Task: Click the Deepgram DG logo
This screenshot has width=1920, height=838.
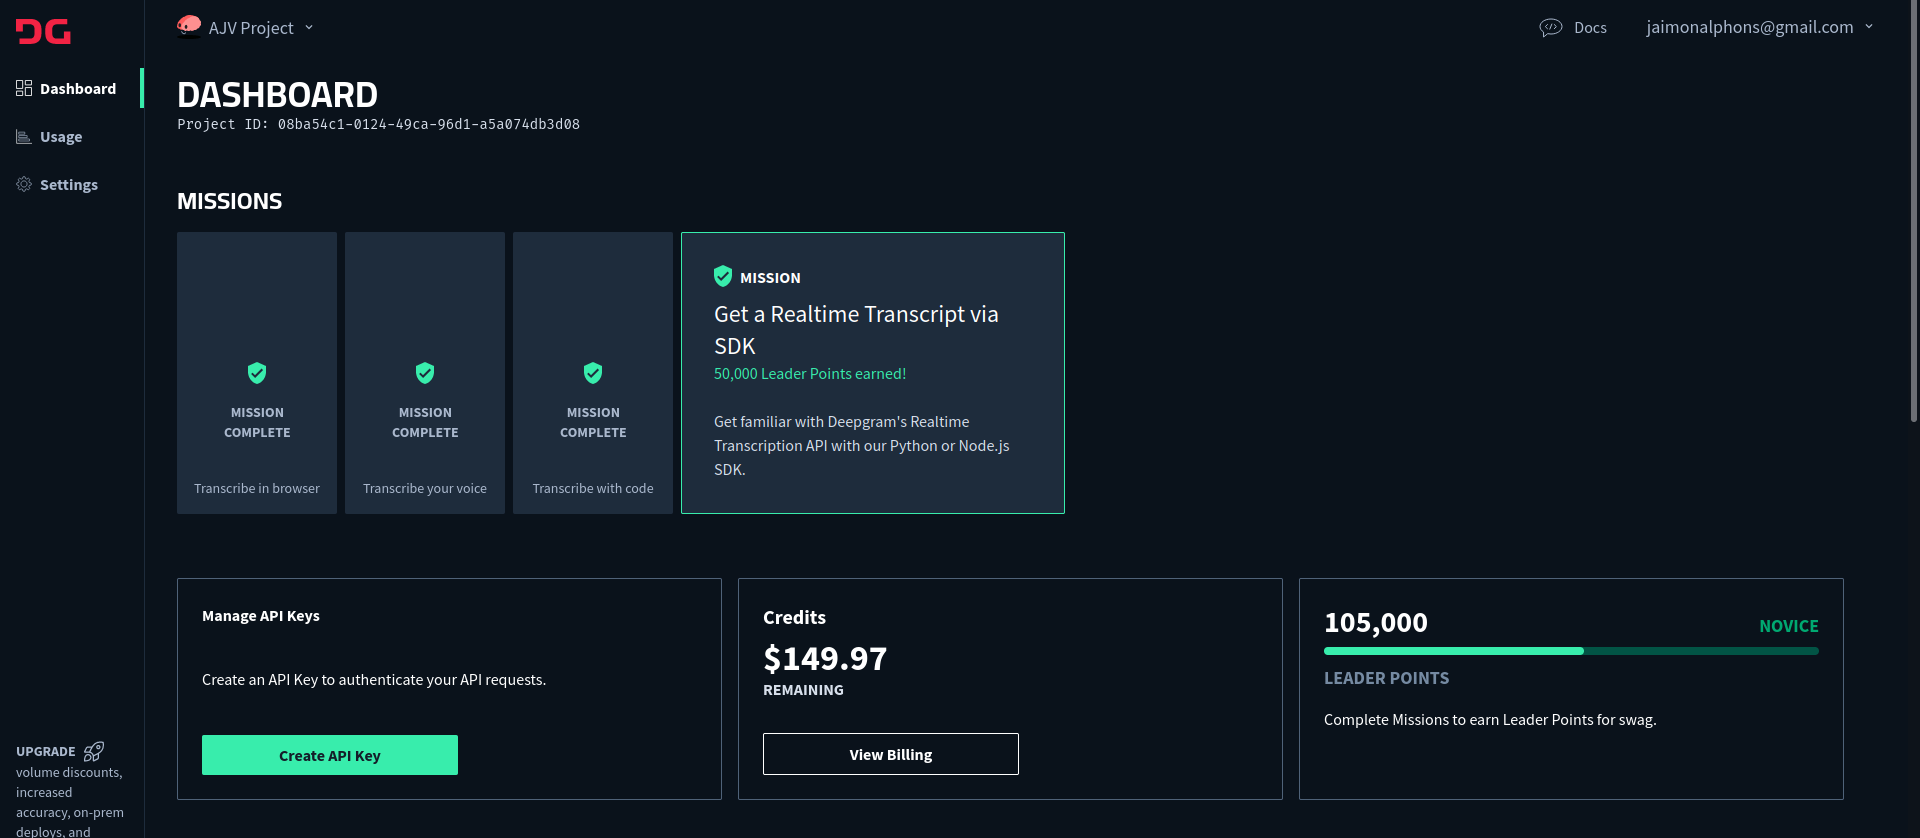Action: coord(43,32)
